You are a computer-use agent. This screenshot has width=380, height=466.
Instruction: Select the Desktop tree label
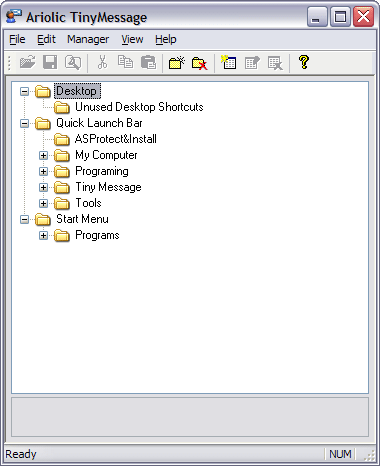tap(77, 91)
